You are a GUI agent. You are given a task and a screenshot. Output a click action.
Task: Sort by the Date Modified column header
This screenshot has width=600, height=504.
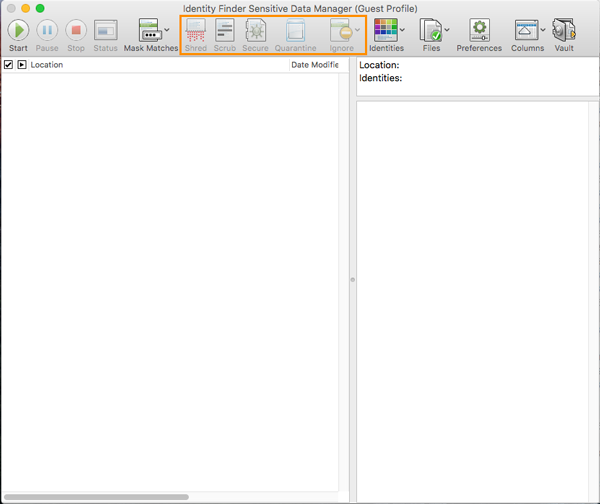[x=316, y=65]
